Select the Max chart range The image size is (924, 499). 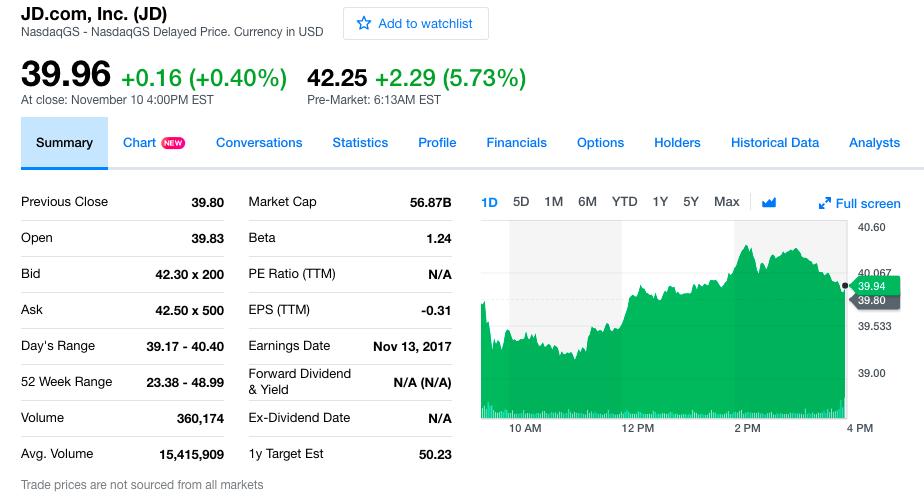727,202
